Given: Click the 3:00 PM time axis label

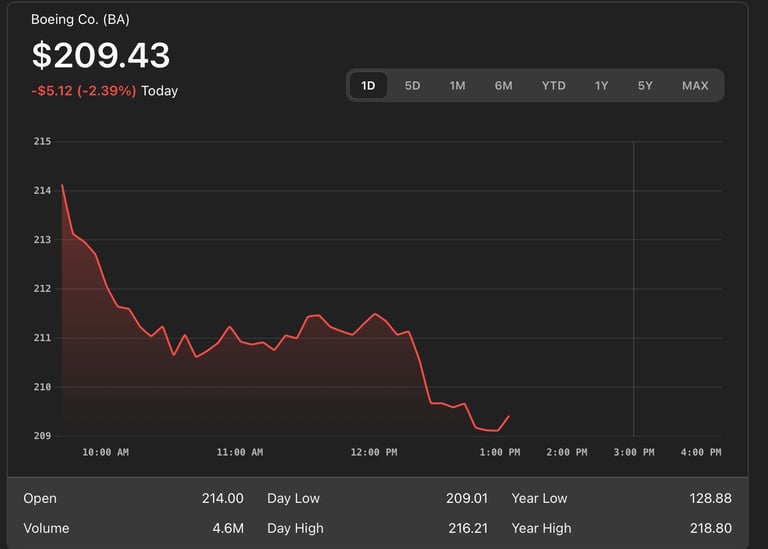Looking at the screenshot, I should (x=634, y=453).
